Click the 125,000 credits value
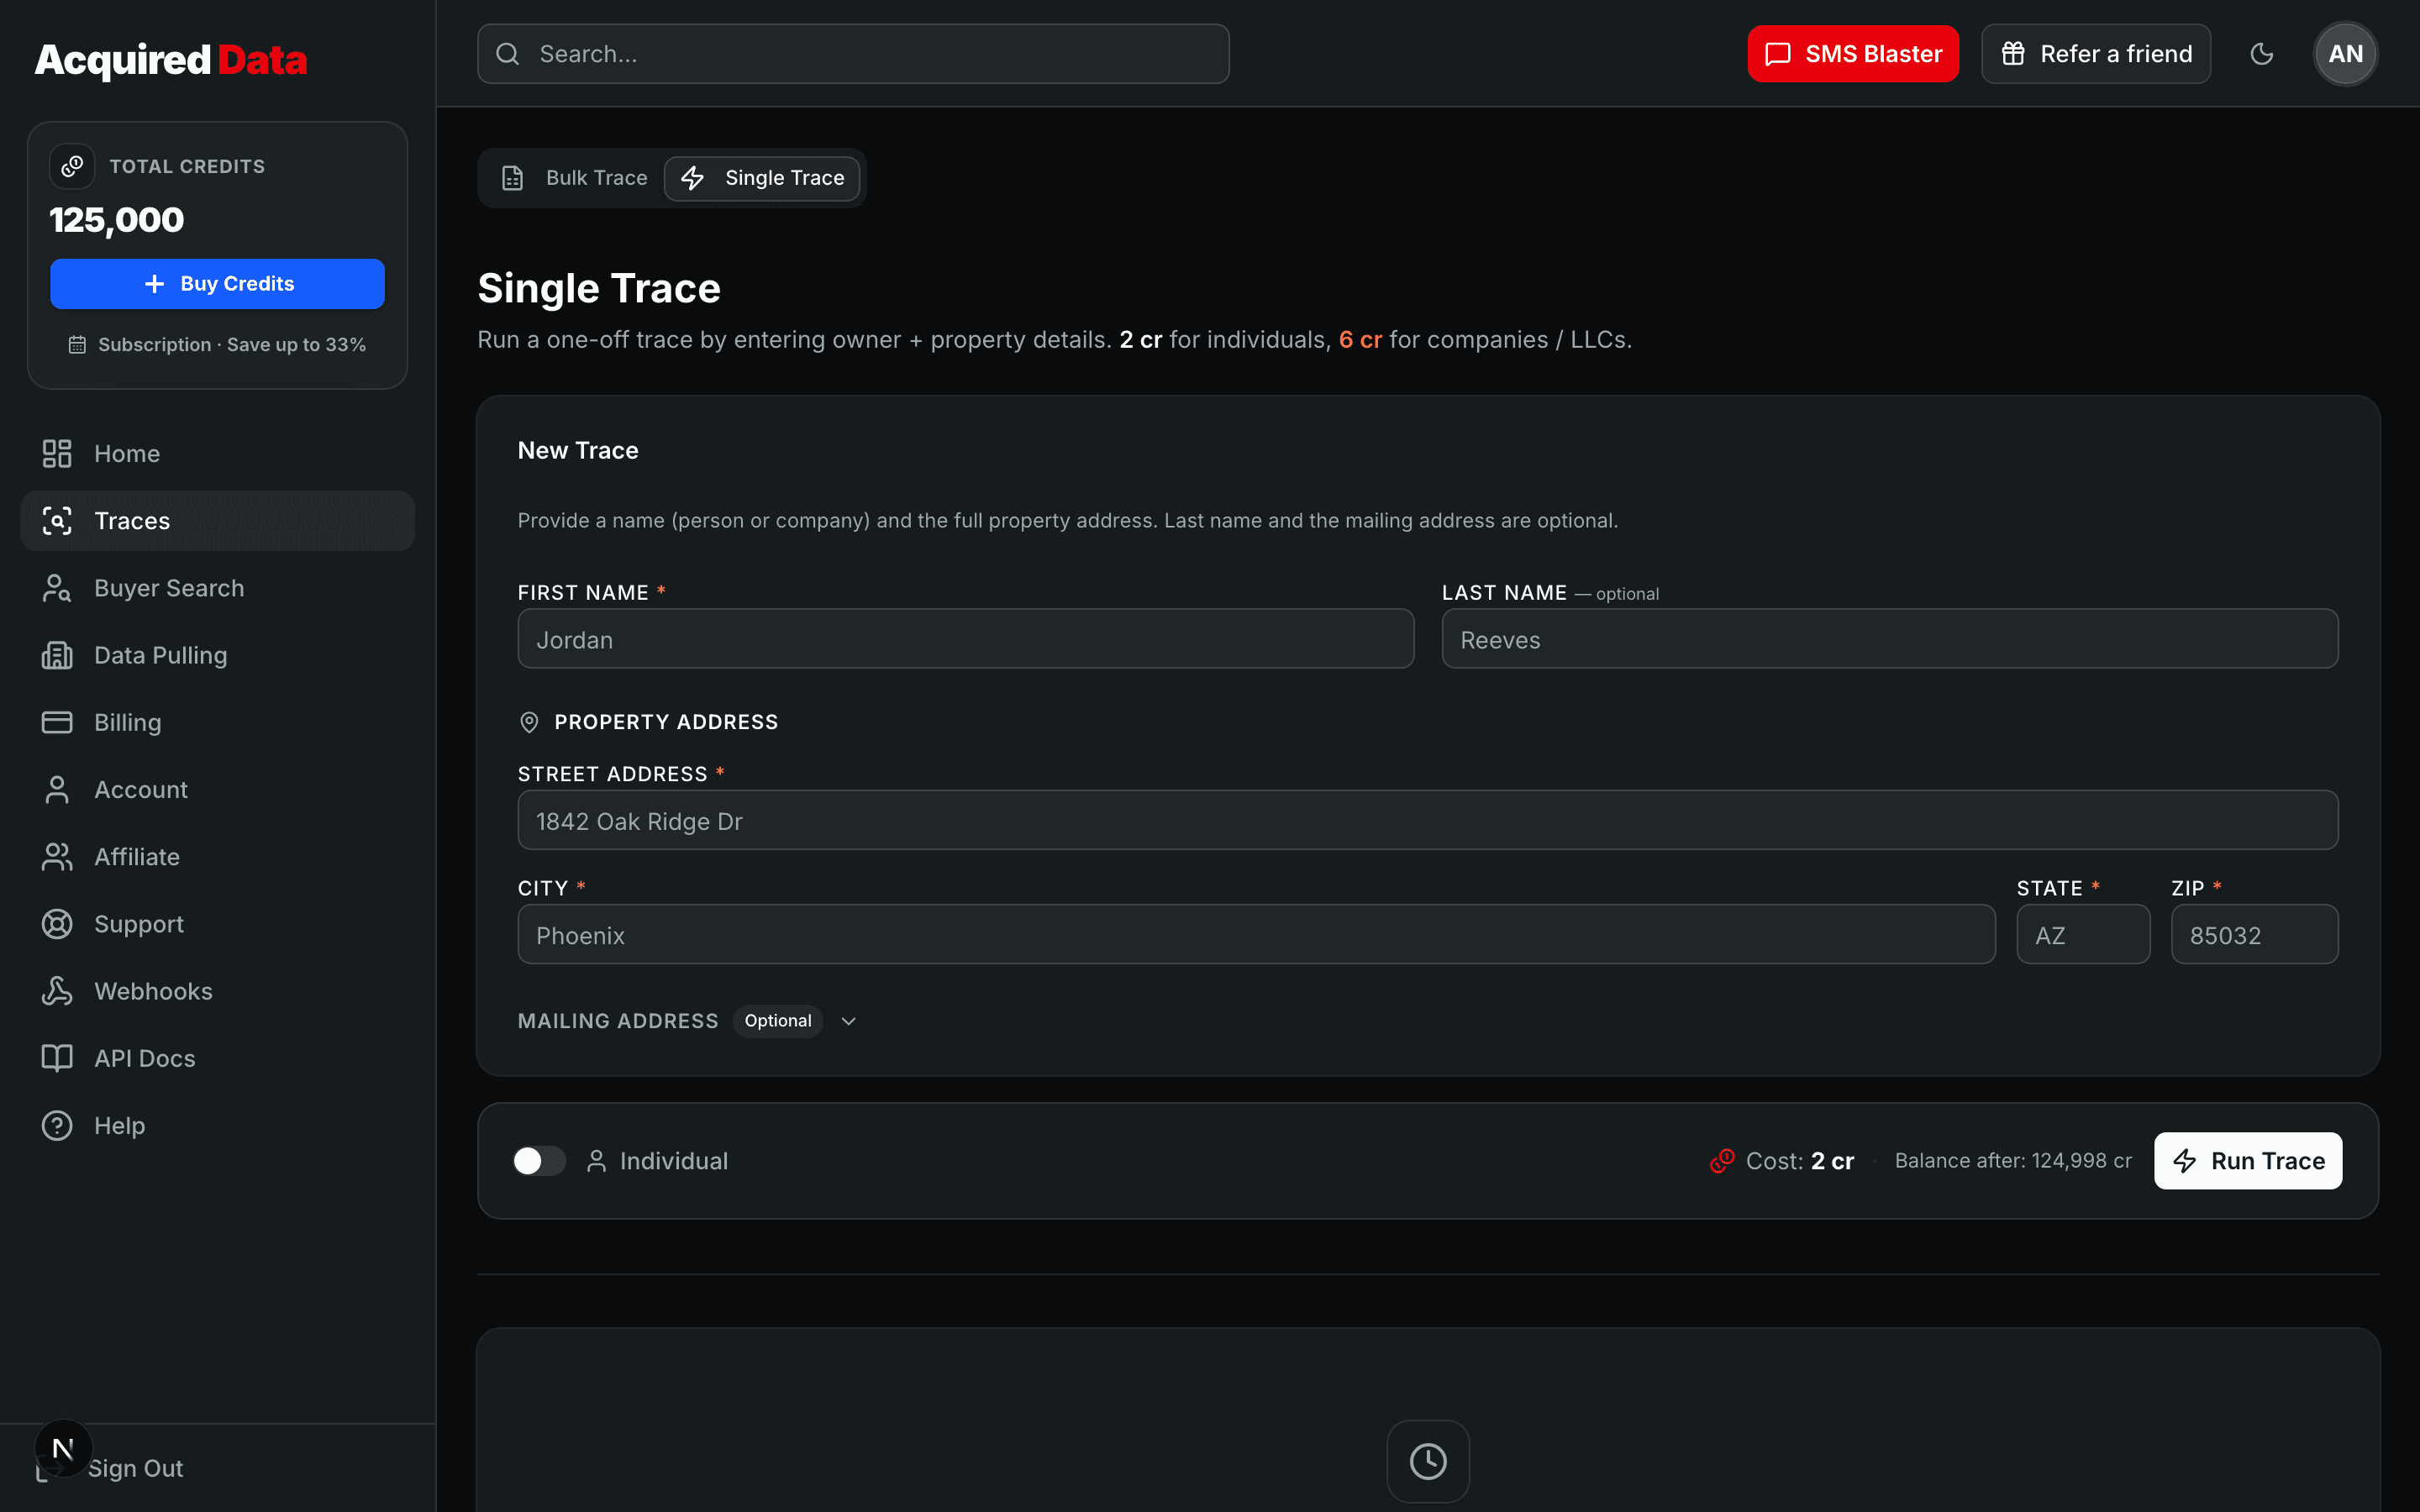 click(x=117, y=220)
